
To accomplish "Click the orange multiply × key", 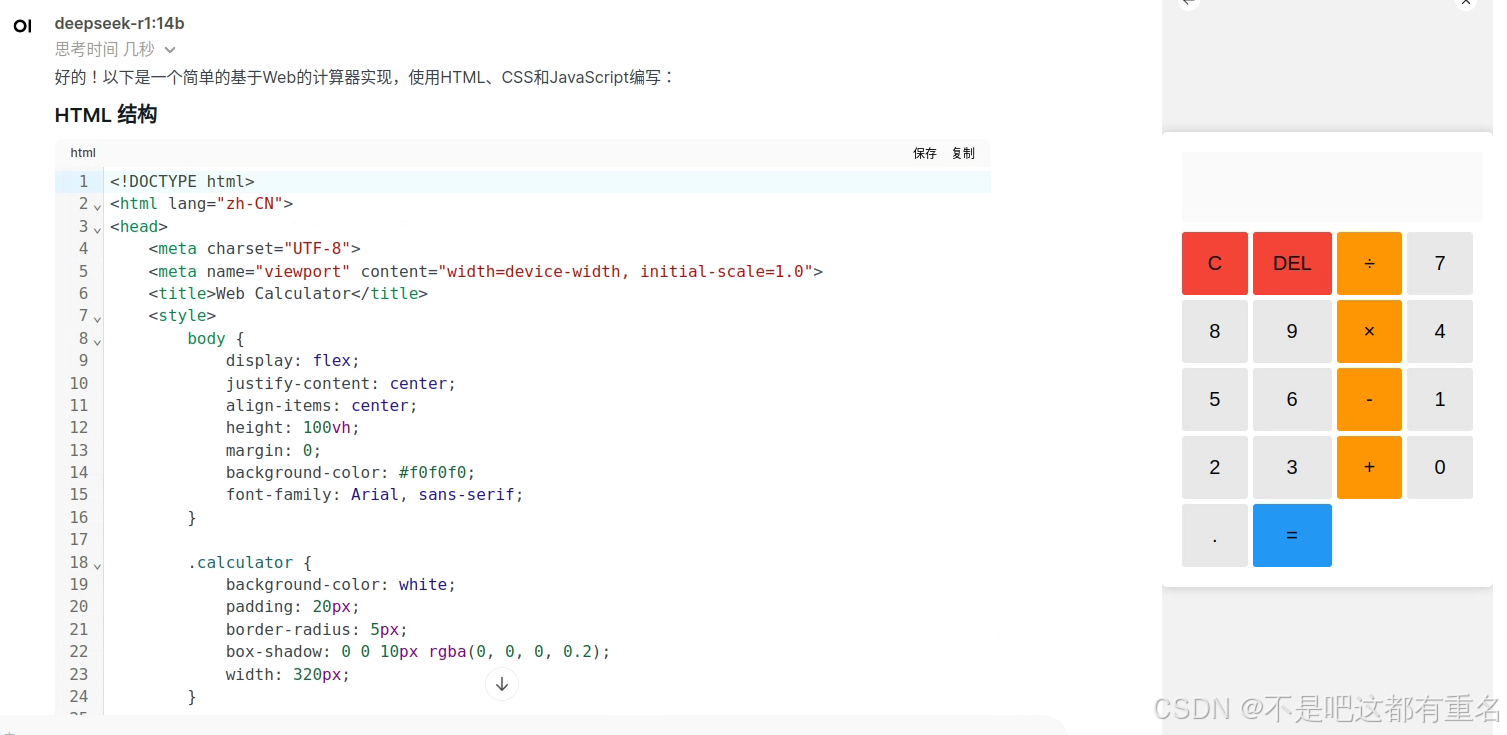I will (1369, 331).
